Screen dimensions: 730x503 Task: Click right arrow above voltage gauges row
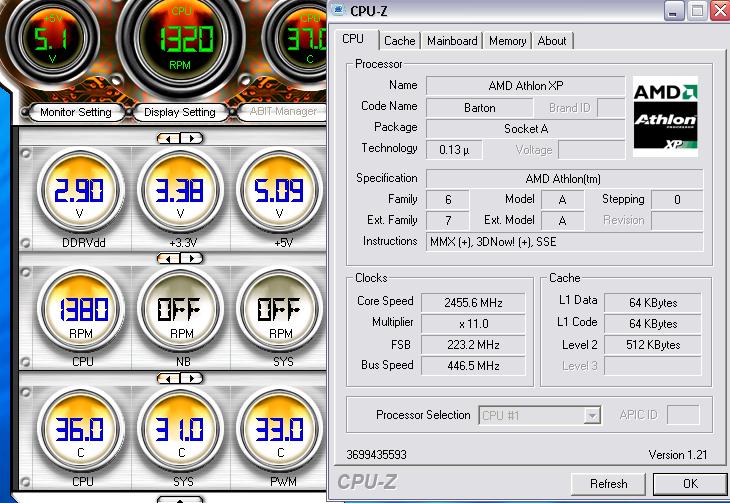pyautogui.click(x=191, y=138)
